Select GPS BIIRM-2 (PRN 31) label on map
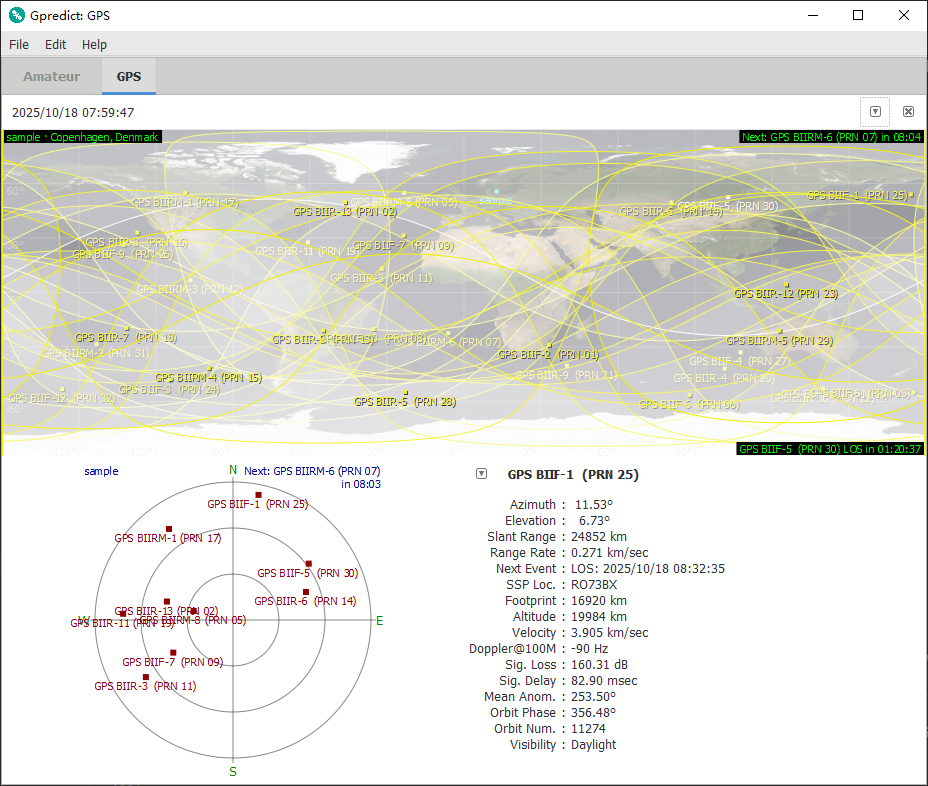928x786 pixels. coord(96,353)
